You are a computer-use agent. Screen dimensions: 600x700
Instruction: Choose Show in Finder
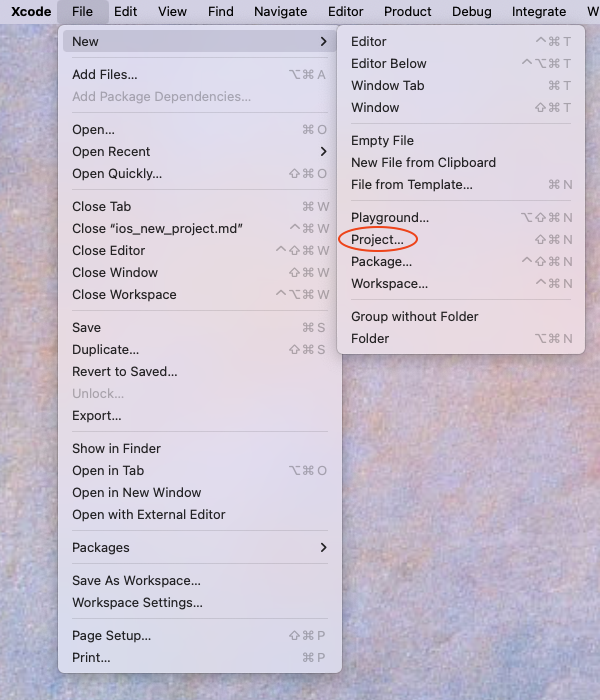116,449
